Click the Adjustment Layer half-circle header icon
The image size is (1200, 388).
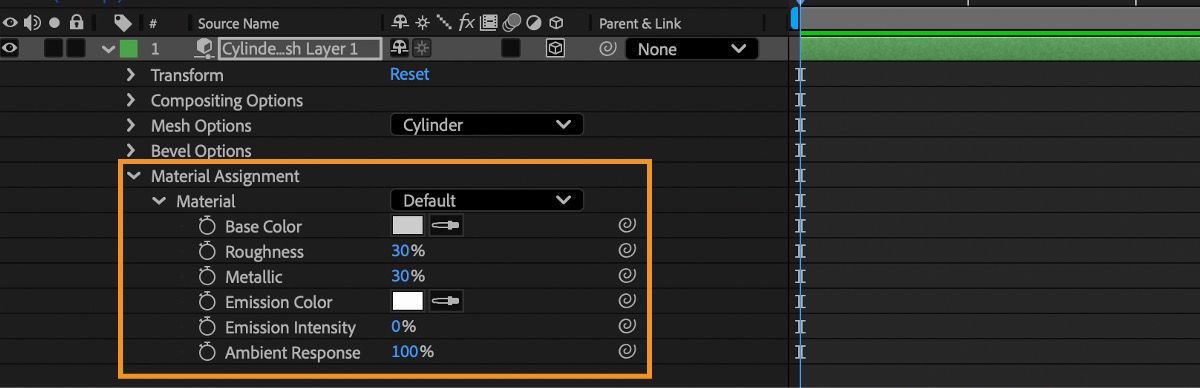pos(534,22)
